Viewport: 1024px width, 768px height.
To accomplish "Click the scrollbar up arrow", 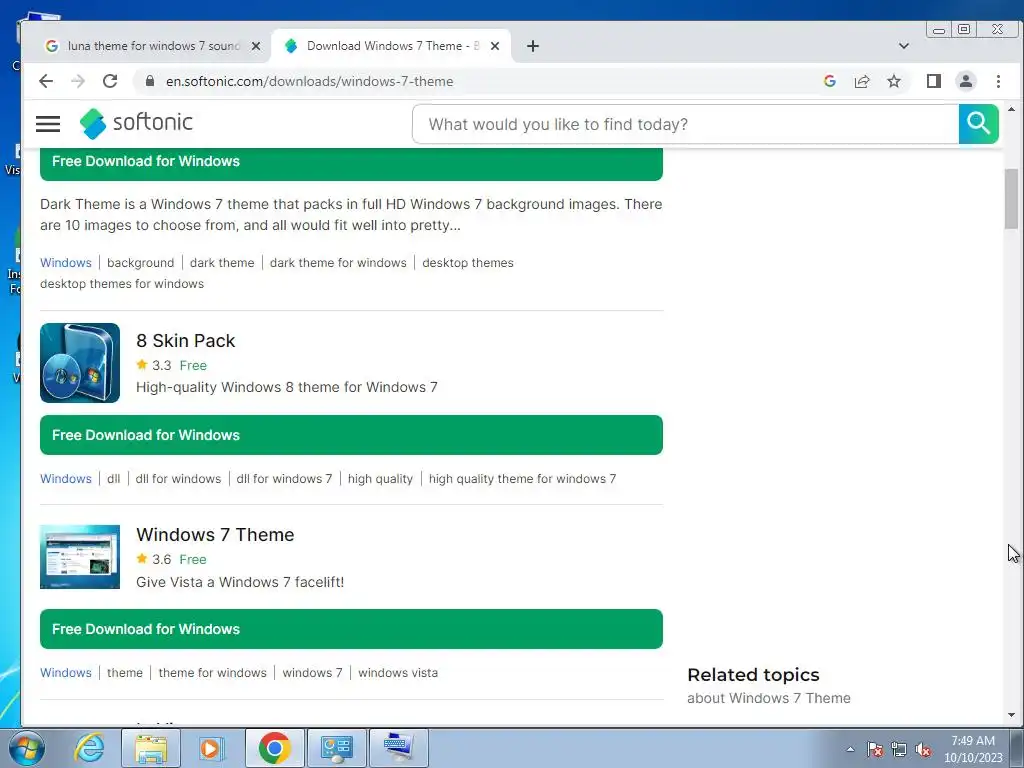I will pos(1011,110).
